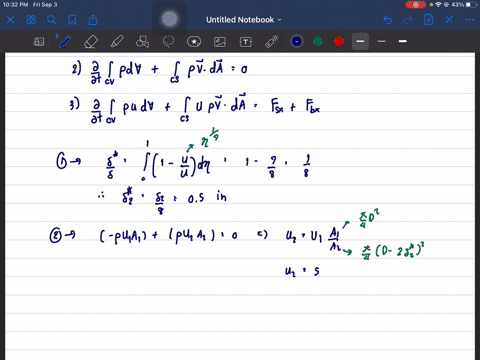The image size is (480, 360).
Task: Open the page thumbnails grid view
Action: pyautogui.click(x=31, y=20)
